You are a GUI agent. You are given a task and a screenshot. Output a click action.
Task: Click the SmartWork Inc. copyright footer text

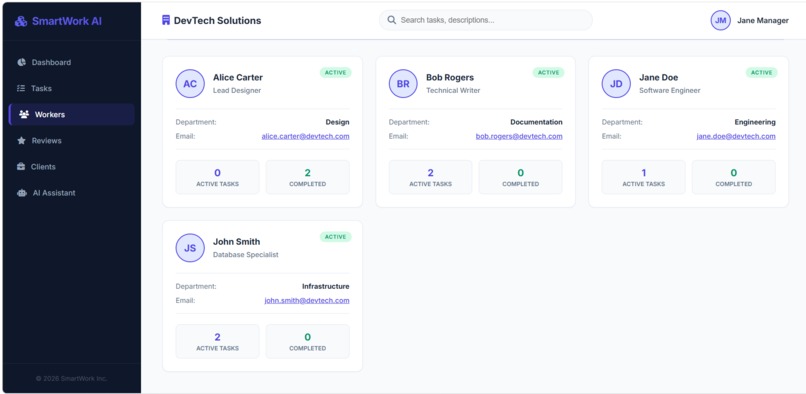(x=71, y=379)
